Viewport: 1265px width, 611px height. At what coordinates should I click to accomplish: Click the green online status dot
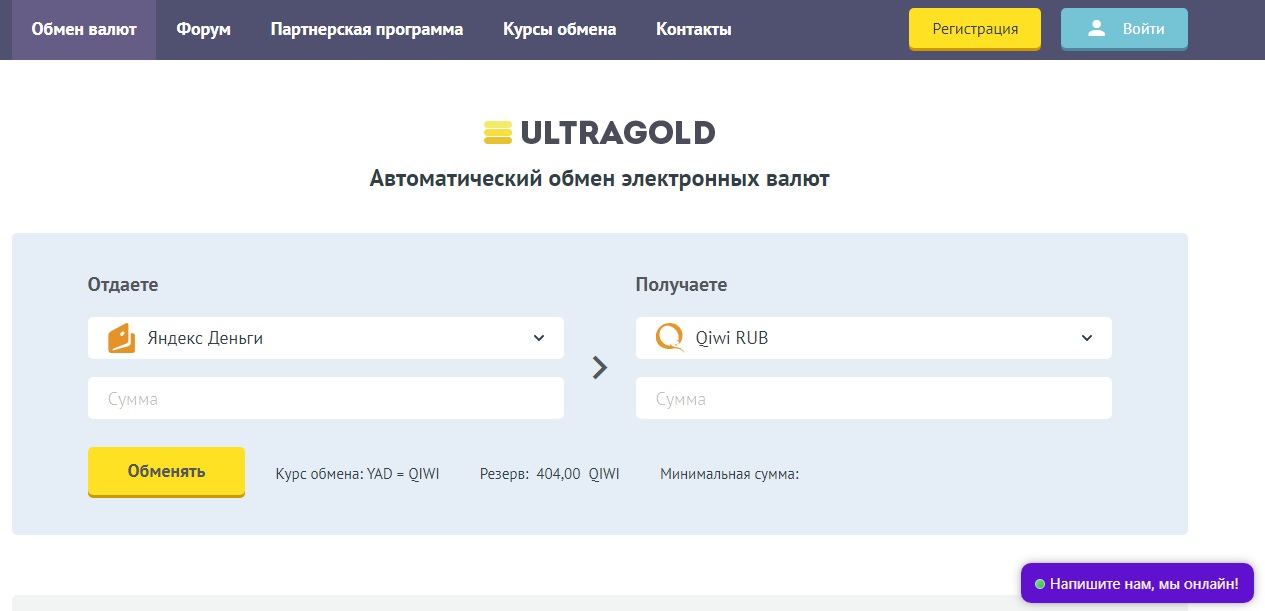(1040, 583)
